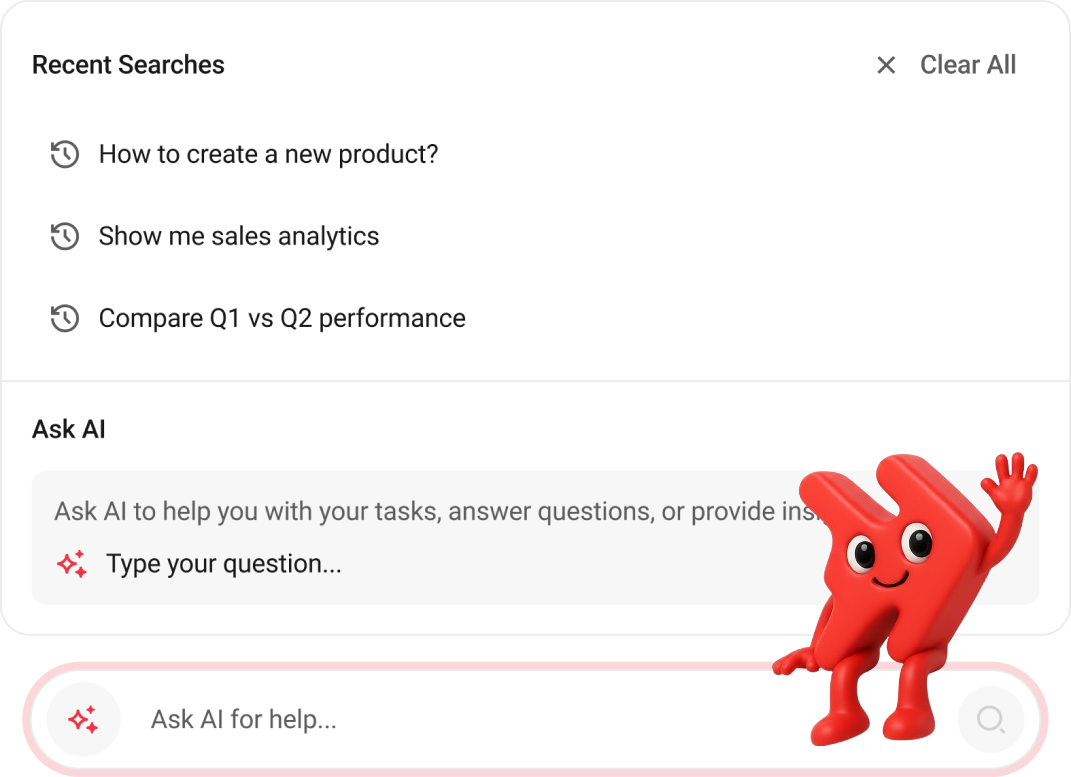Click the X icon to close Recent Searches
Screen dimensions: 1071x777
886,65
